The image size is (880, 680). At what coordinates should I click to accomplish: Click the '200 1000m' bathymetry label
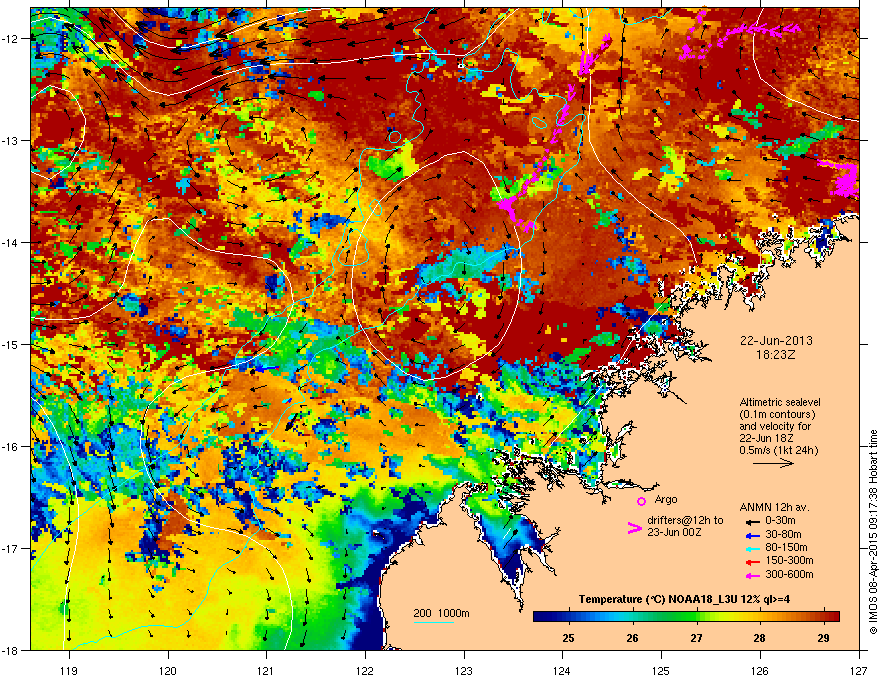(441, 613)
